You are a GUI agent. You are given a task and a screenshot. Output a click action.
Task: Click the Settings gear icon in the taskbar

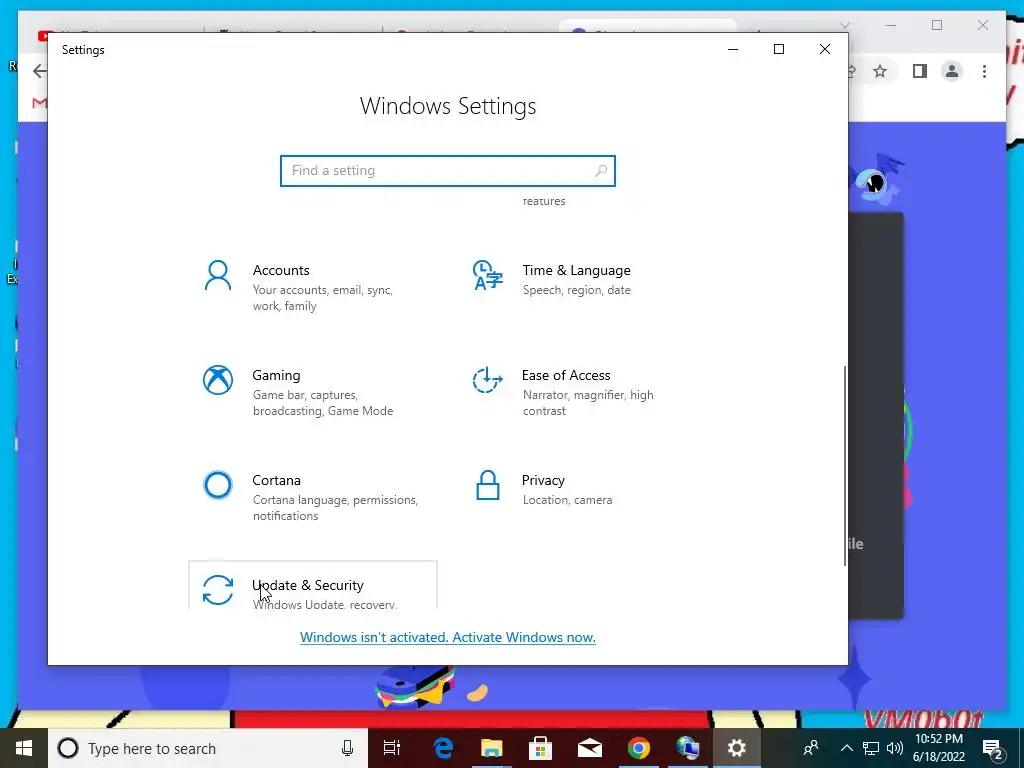coord(737,748)
